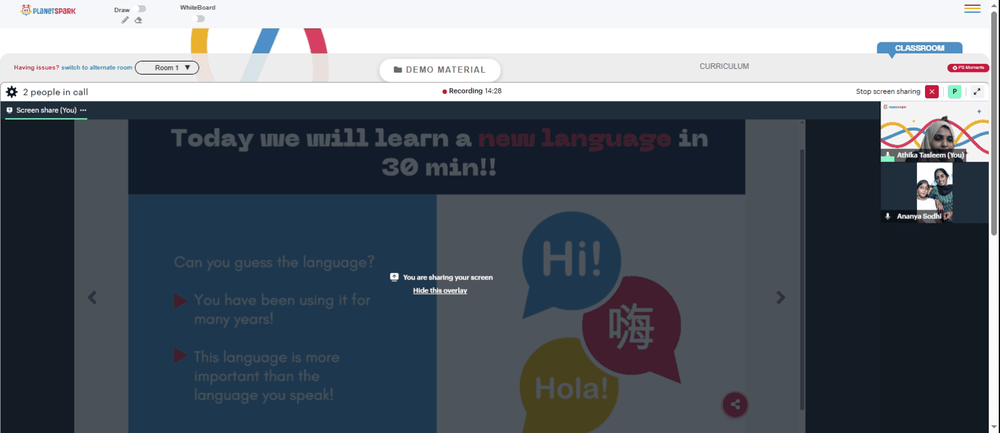Click Ananya Sodhi's microphone icon
1000x433 pixels.
coord(887,216)
